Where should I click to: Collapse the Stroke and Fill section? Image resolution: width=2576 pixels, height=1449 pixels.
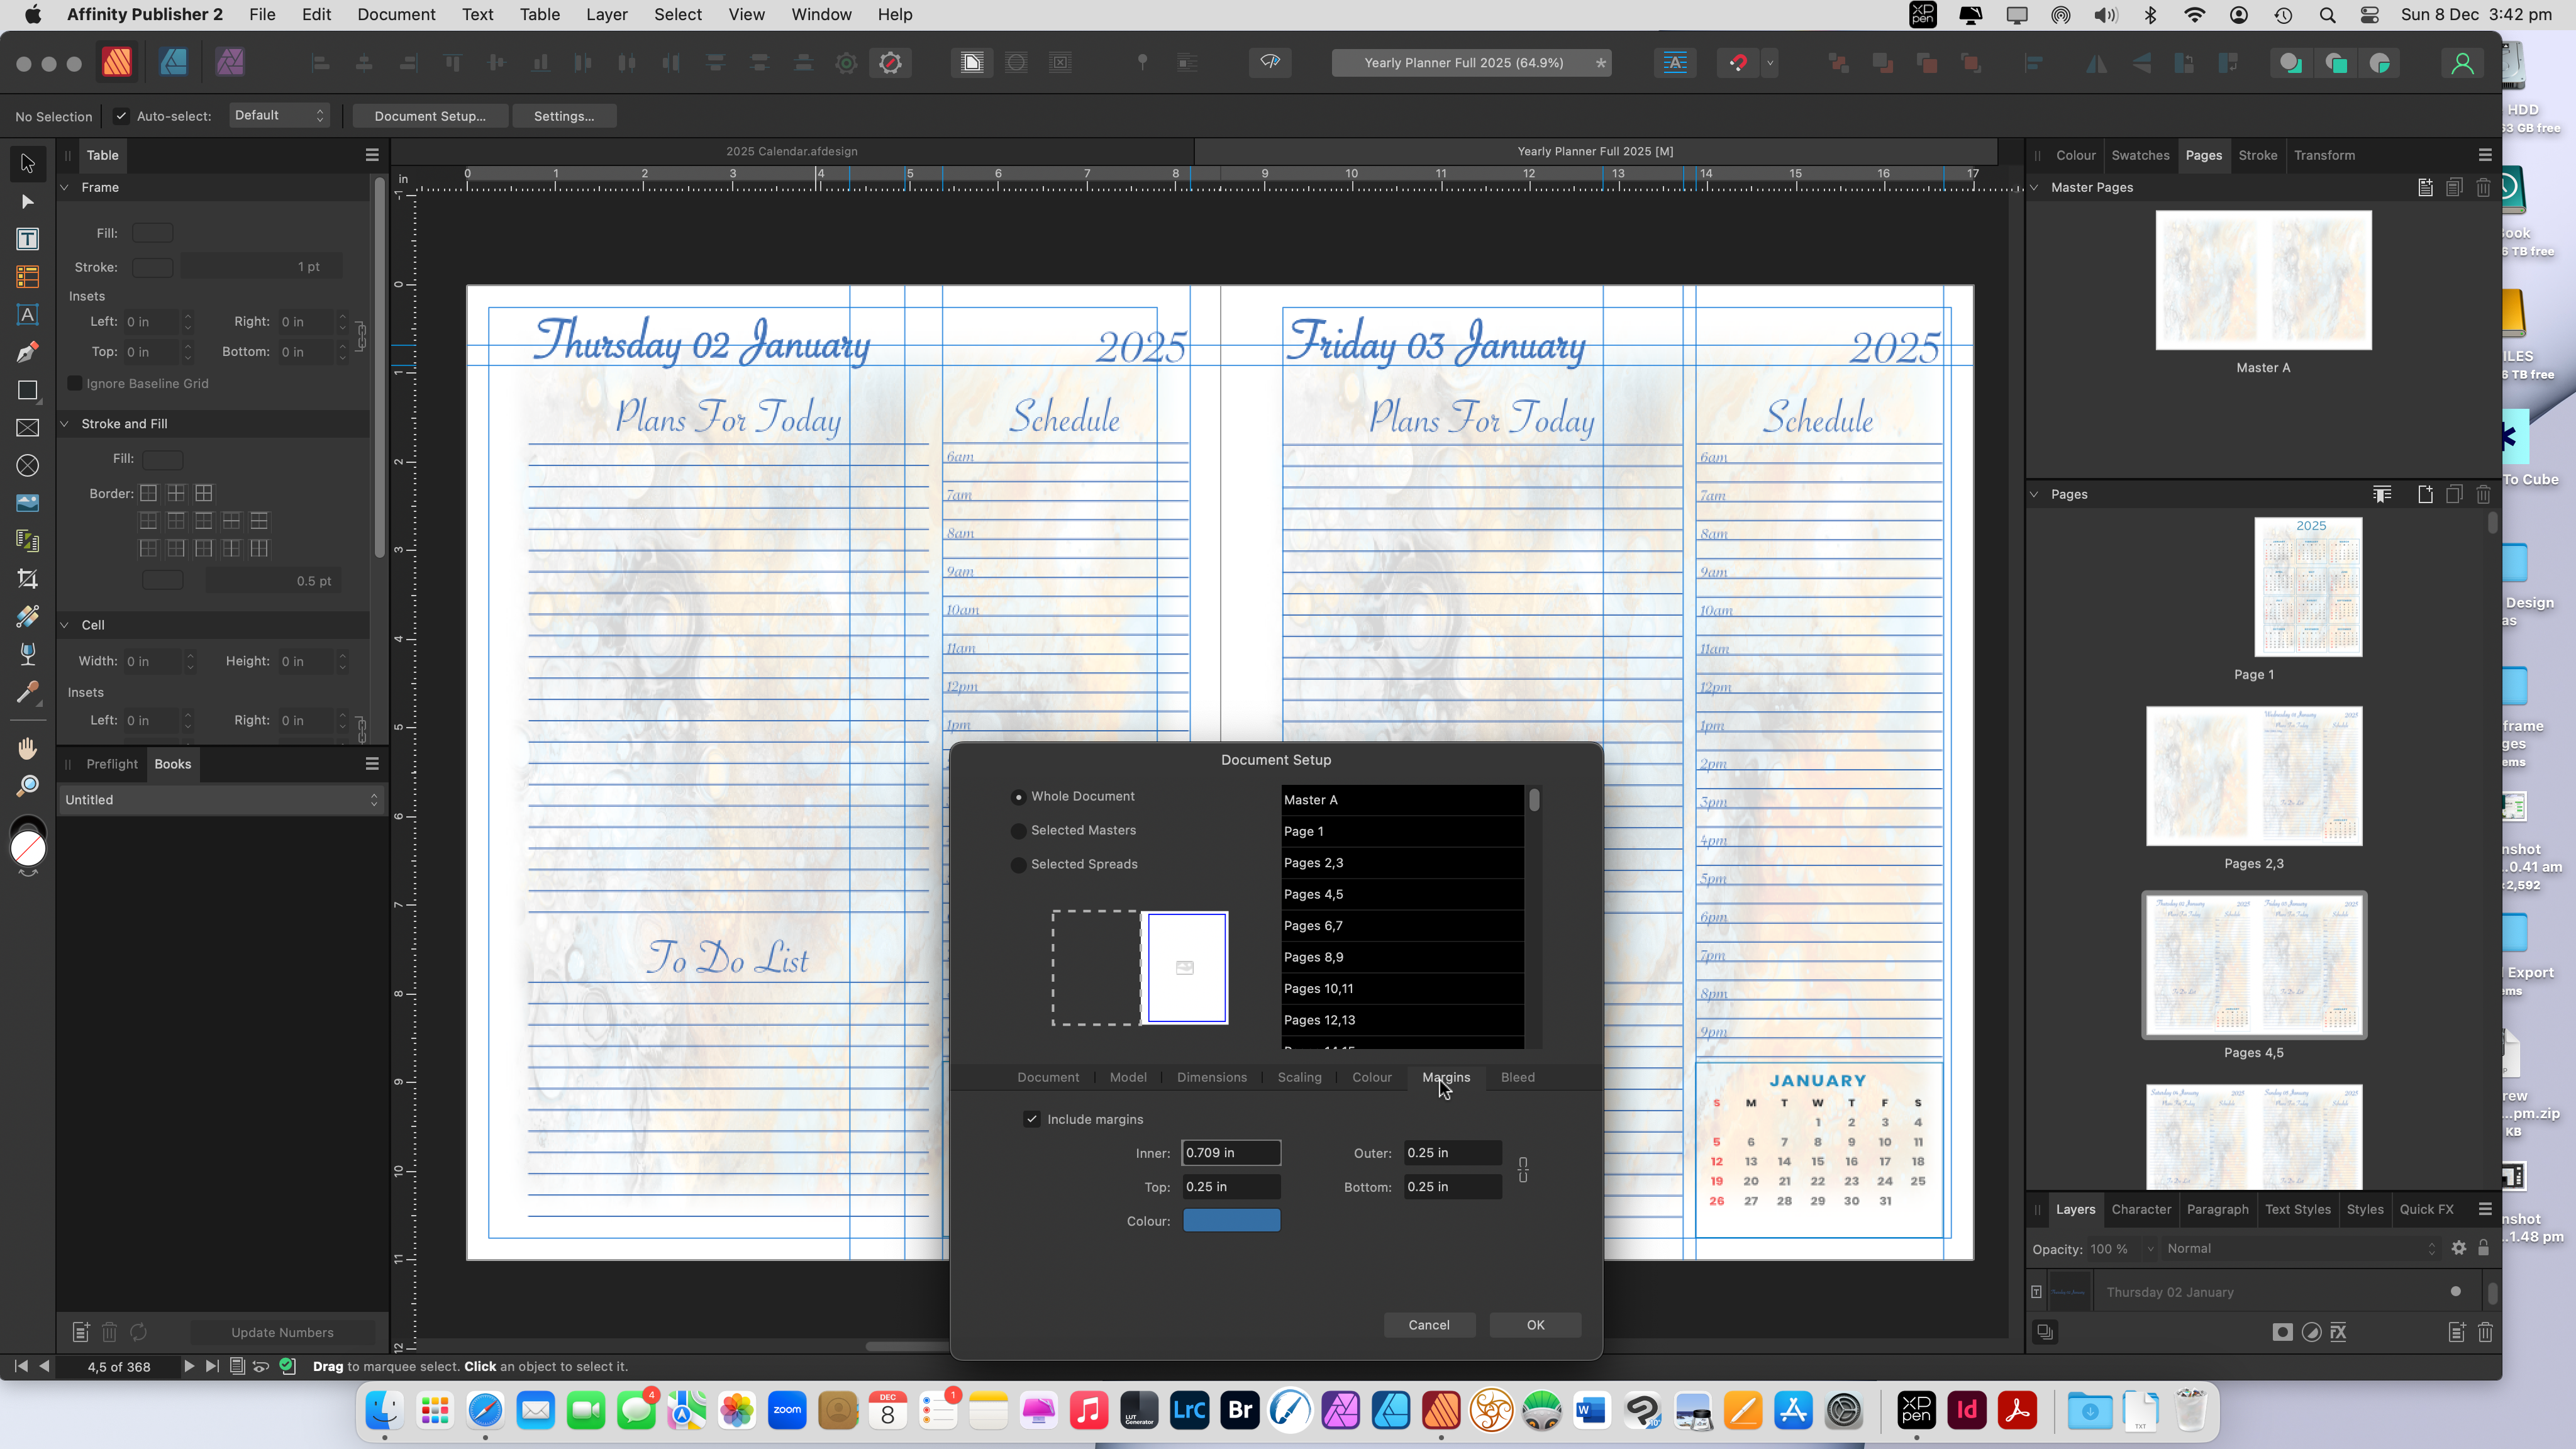pos(65,424)
